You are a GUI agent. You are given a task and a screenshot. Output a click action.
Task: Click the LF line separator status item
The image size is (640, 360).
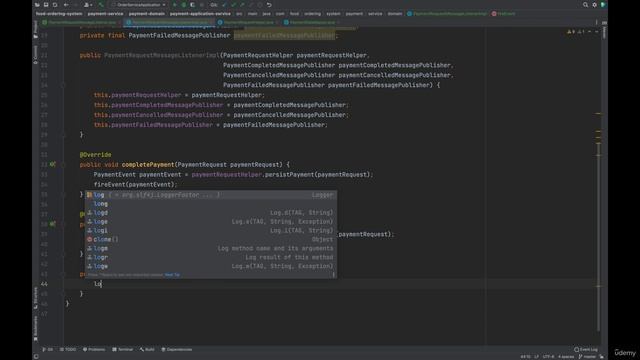pos(536,357)
